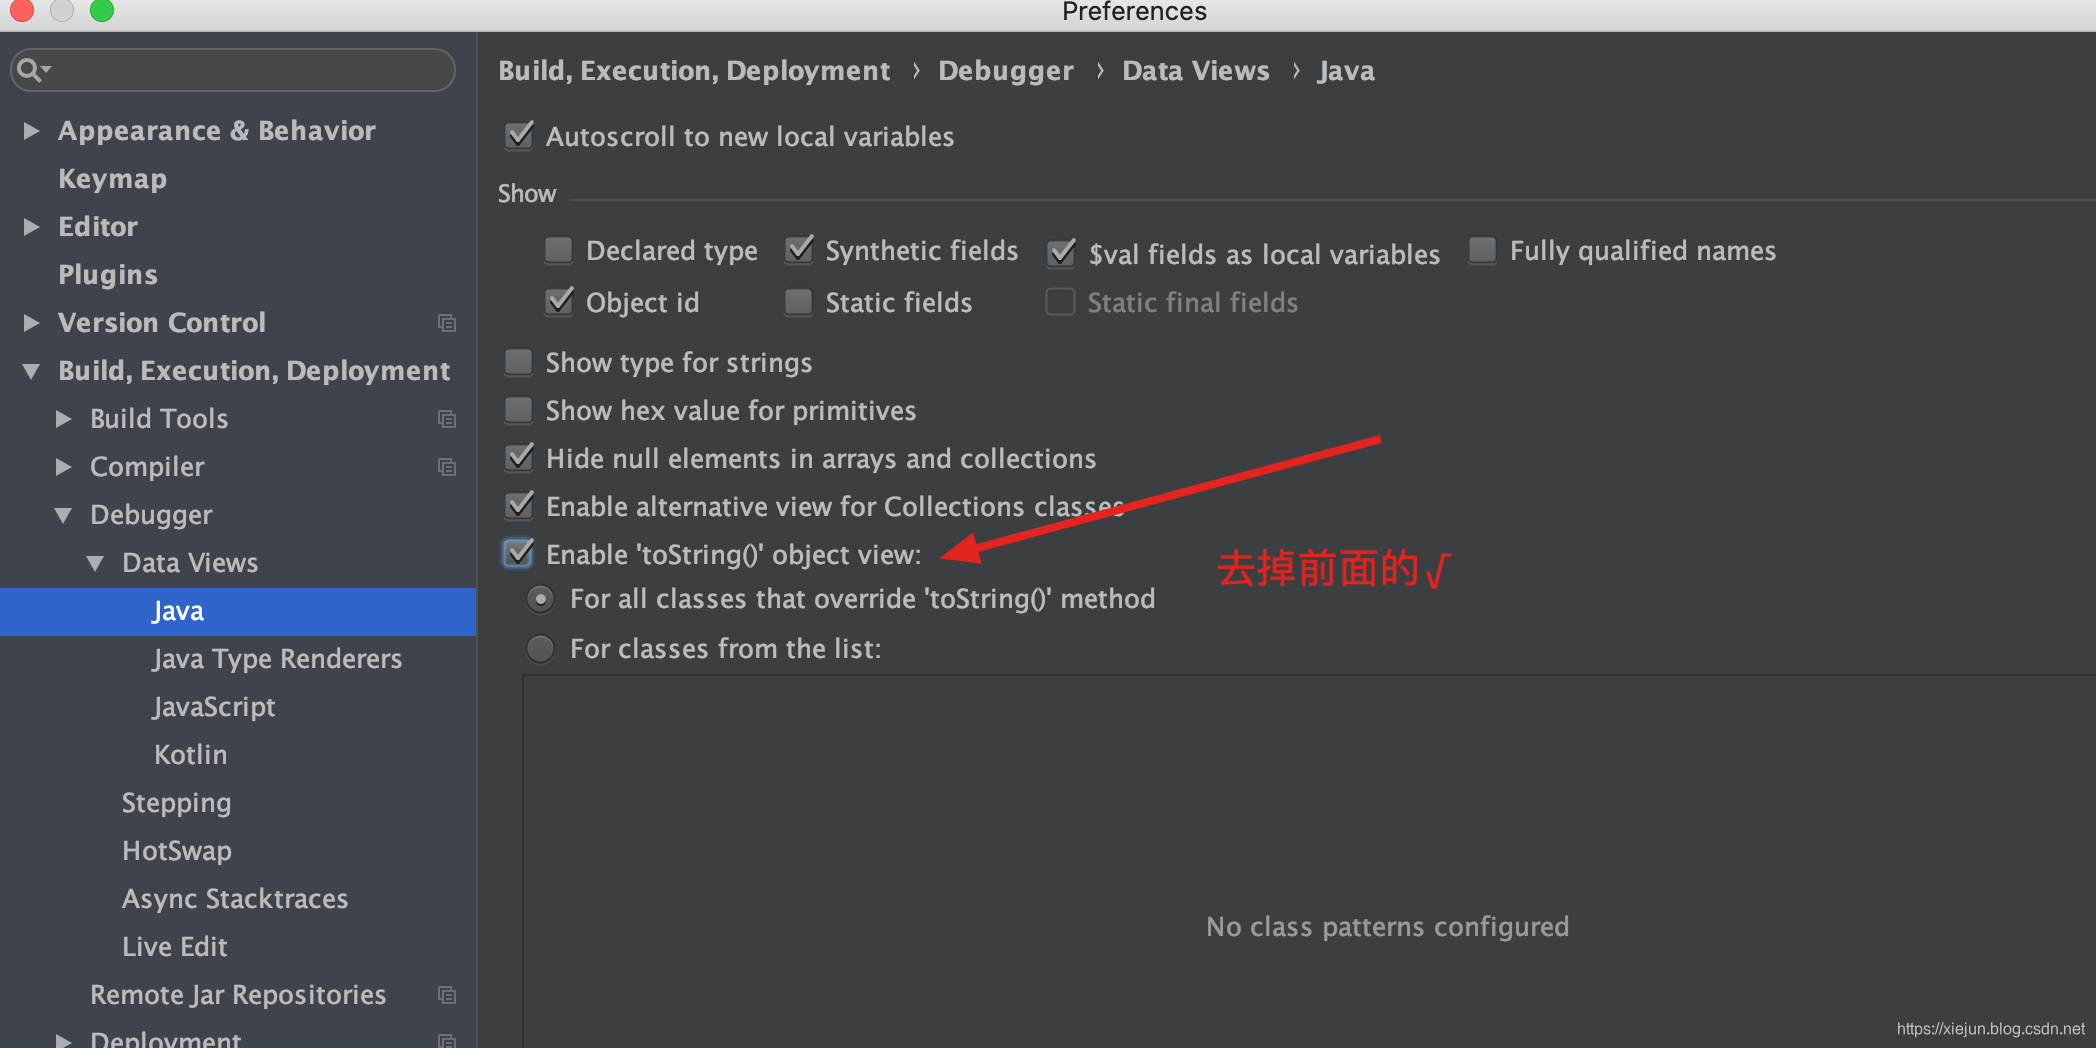The image size is (2096, 1048).
Task: Click inside the class patterns list area
Action: [1309, 861]
